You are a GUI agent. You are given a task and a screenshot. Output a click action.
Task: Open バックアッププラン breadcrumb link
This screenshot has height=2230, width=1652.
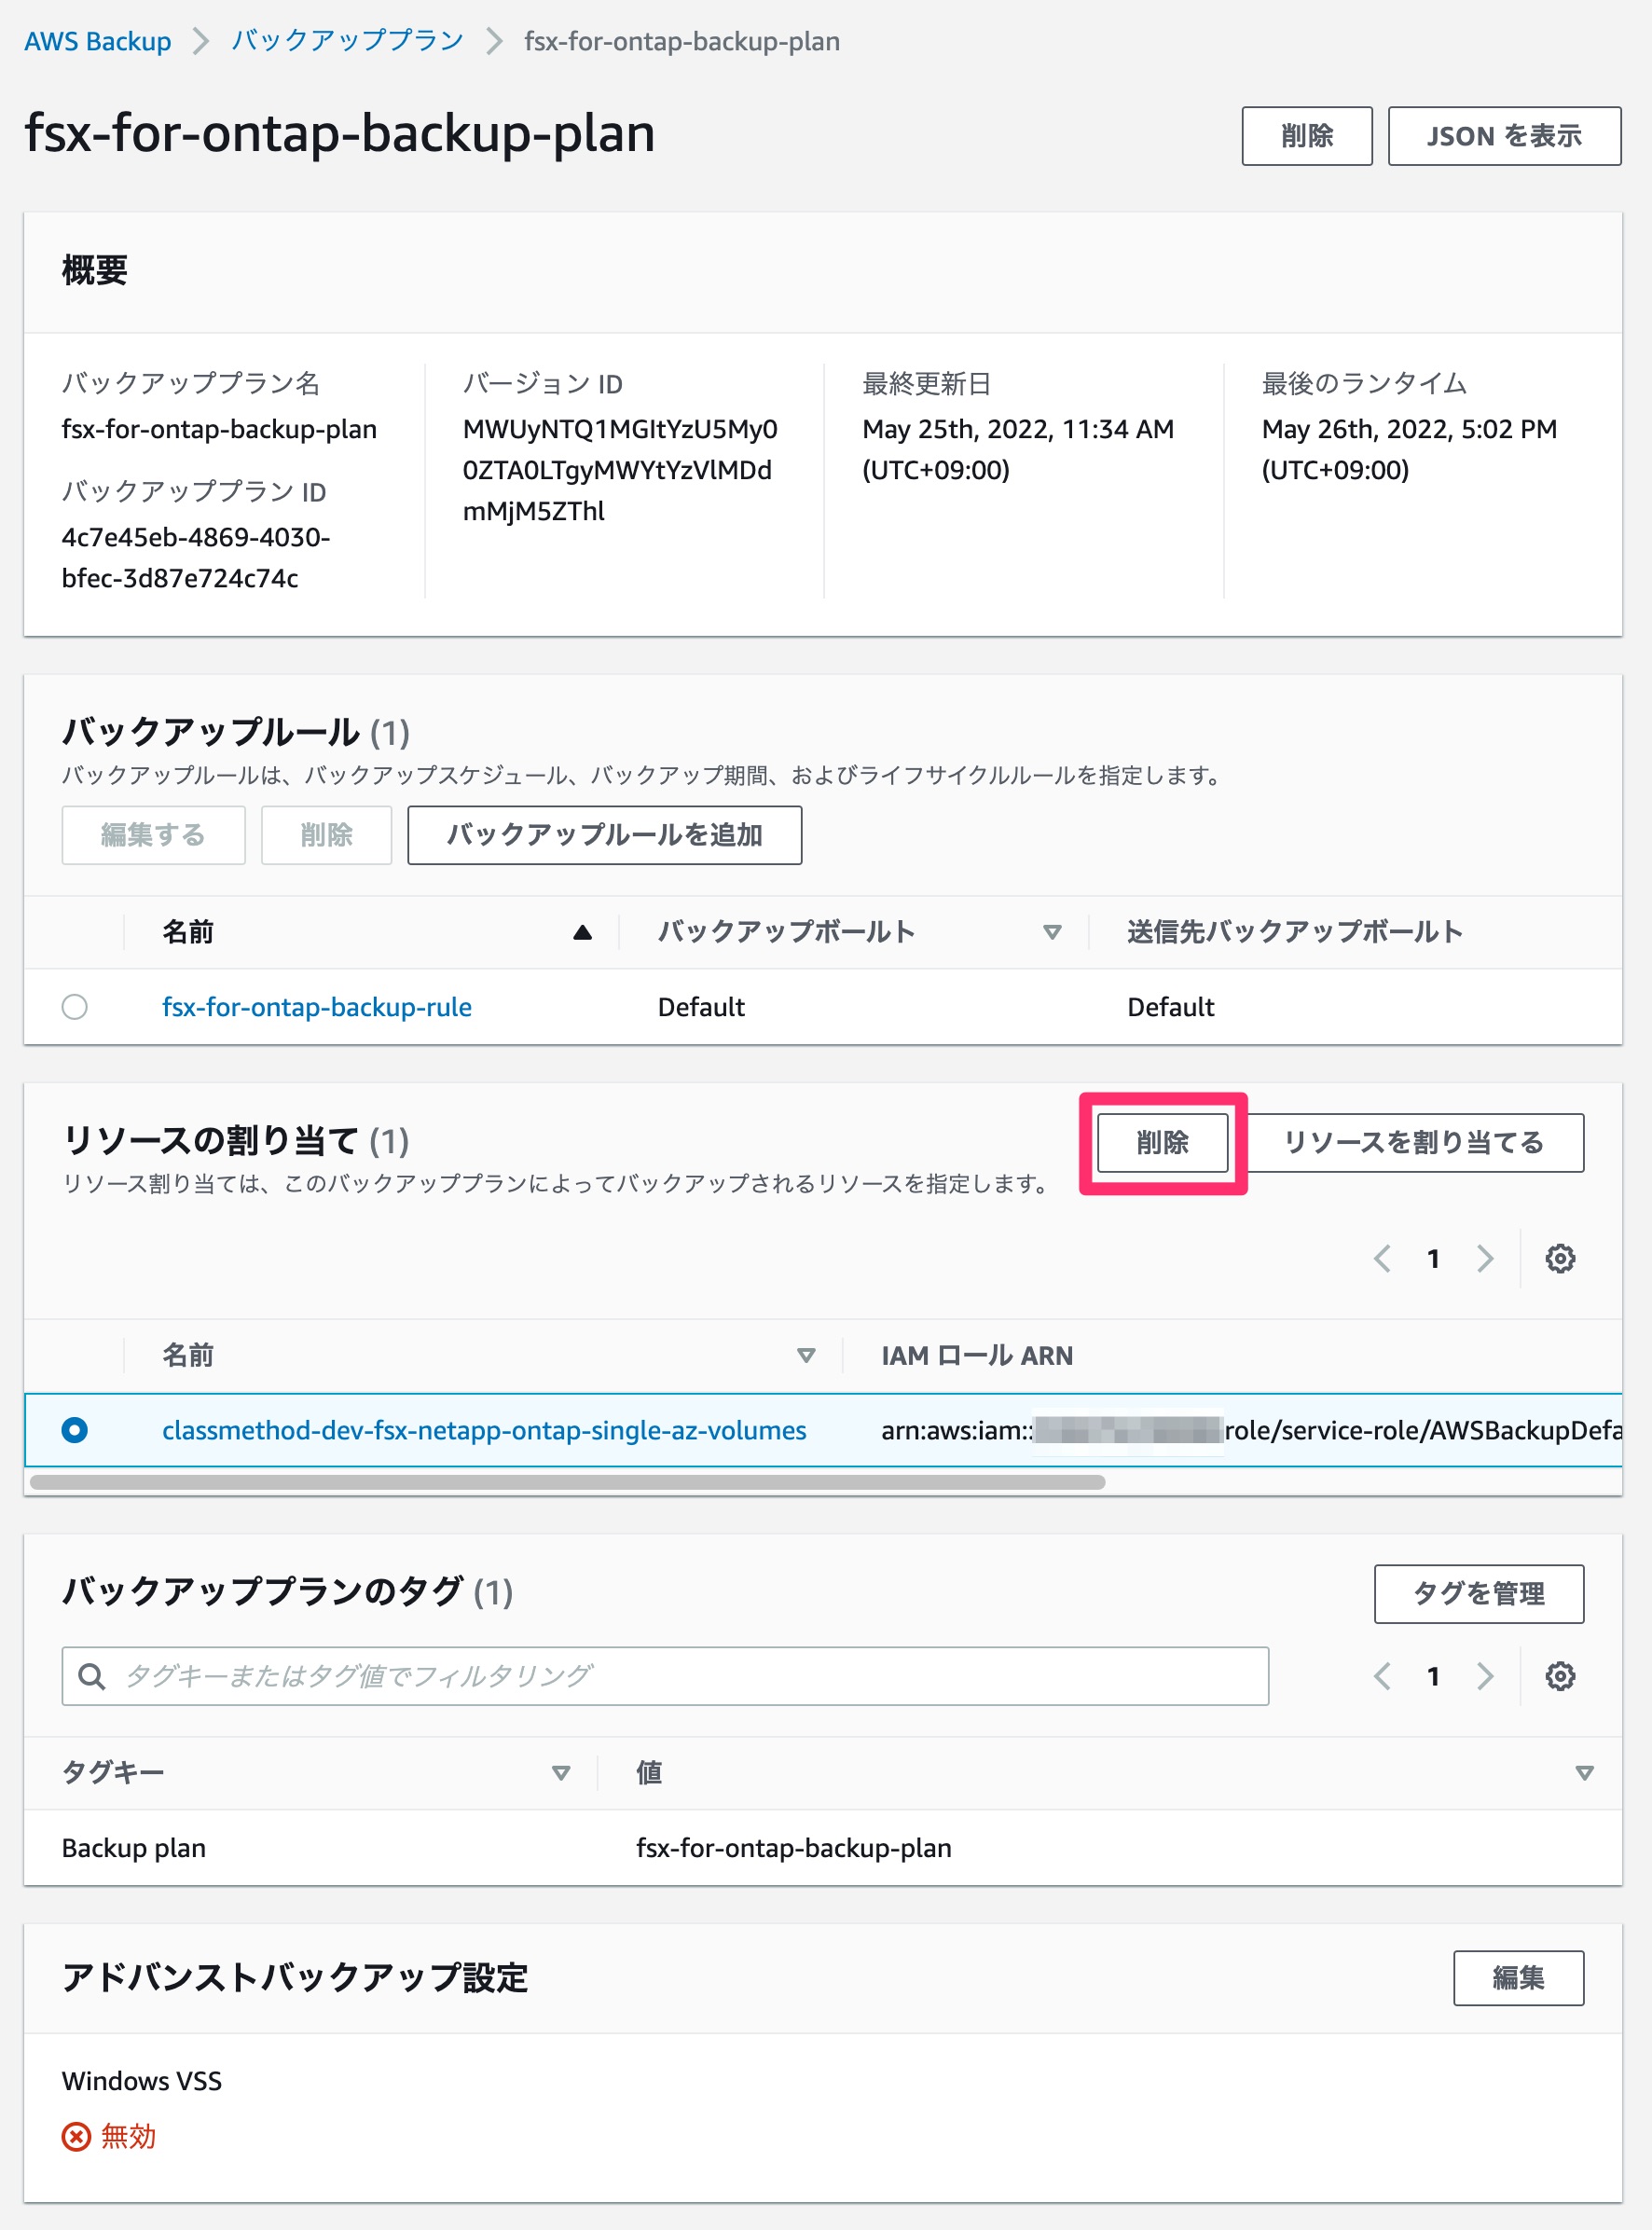[x=347, y=41]
